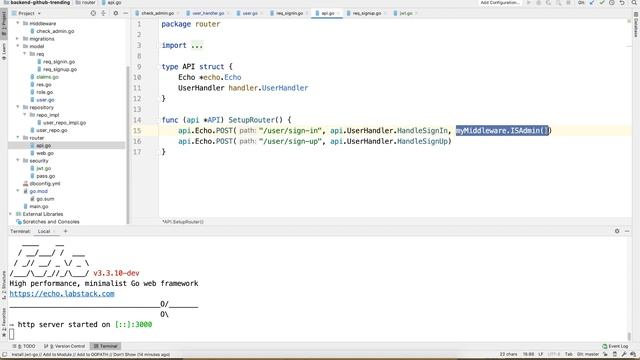Image resolution: width=640 pixels, height=360 pixels.
Task: Switch to req_signin.go tab
Action: tap(289, 13)
